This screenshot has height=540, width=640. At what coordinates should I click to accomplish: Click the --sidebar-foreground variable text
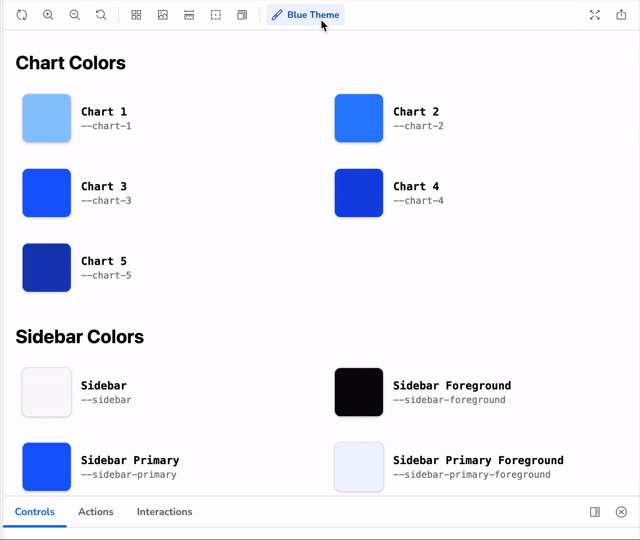[x=449, y=400]
